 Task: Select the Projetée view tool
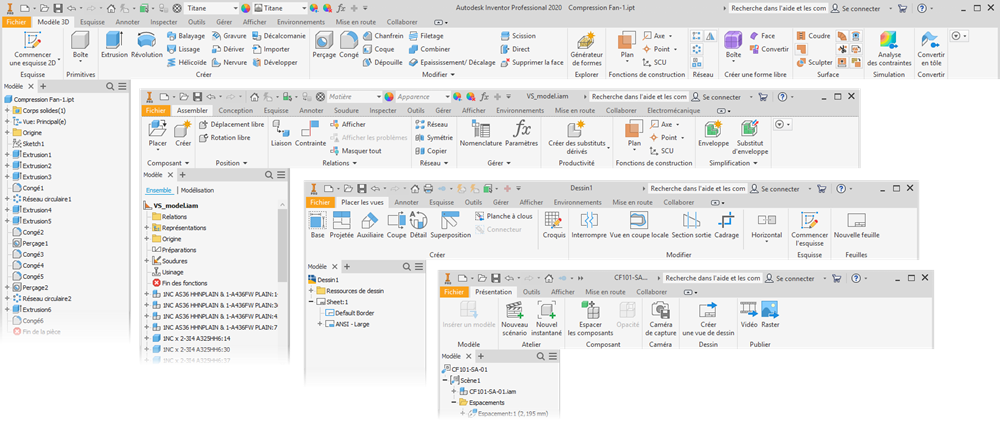tap(342, 224)
